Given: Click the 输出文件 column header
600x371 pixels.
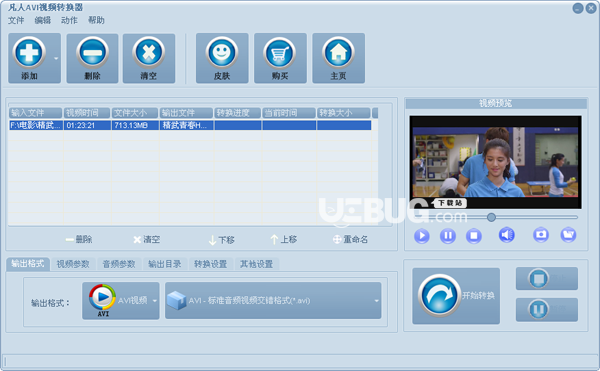Looking at the screenshot, I should (x=186, y=113).
